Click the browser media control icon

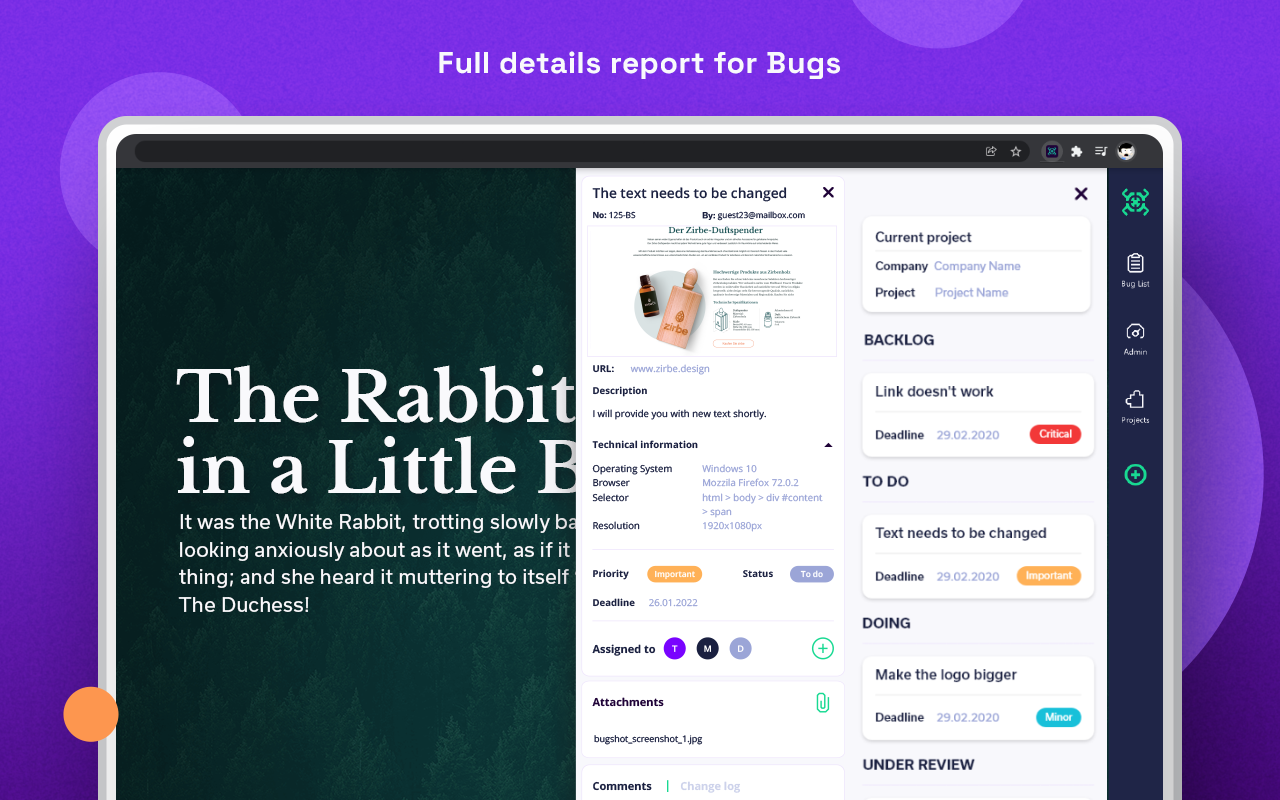pos(1101,152)
